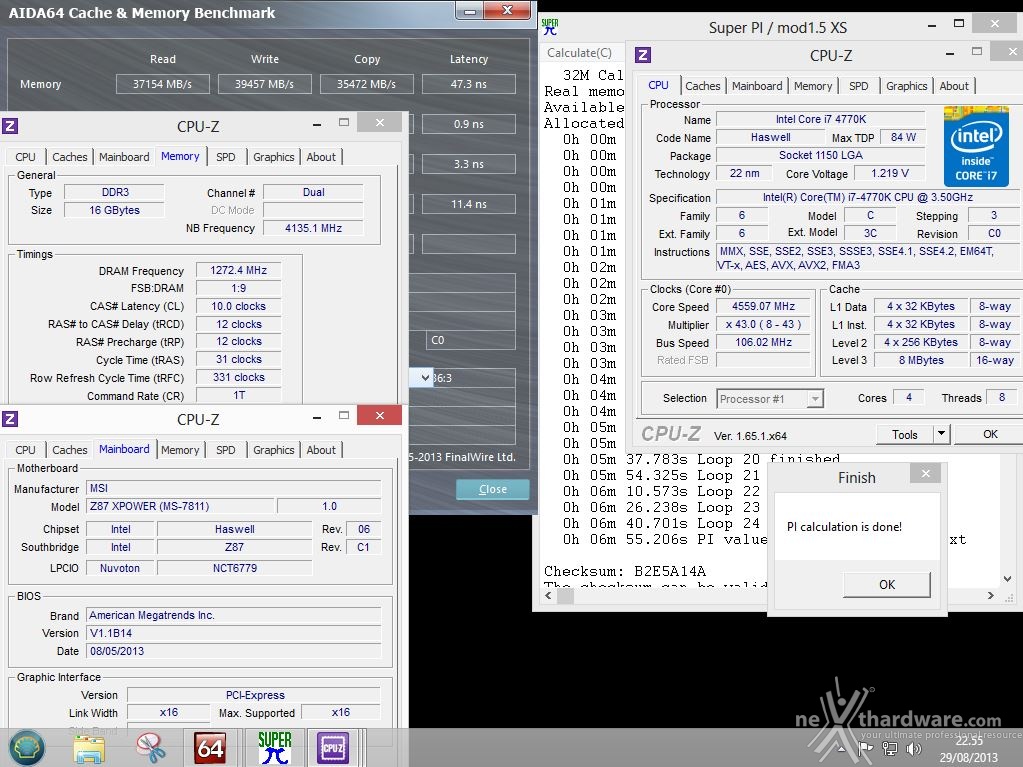
Task: Click Row Refresh Cycle Time value 331 clocks
Action: coord(238,377)
